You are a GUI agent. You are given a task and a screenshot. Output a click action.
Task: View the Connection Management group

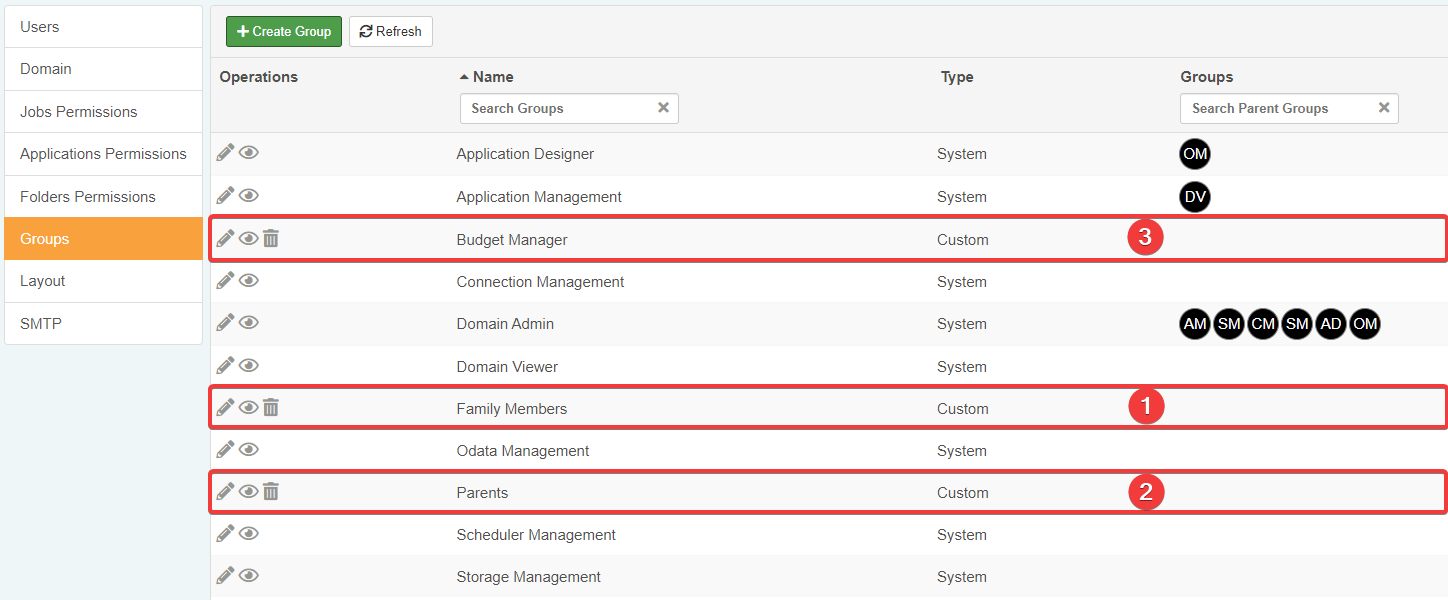coord(249,280)
